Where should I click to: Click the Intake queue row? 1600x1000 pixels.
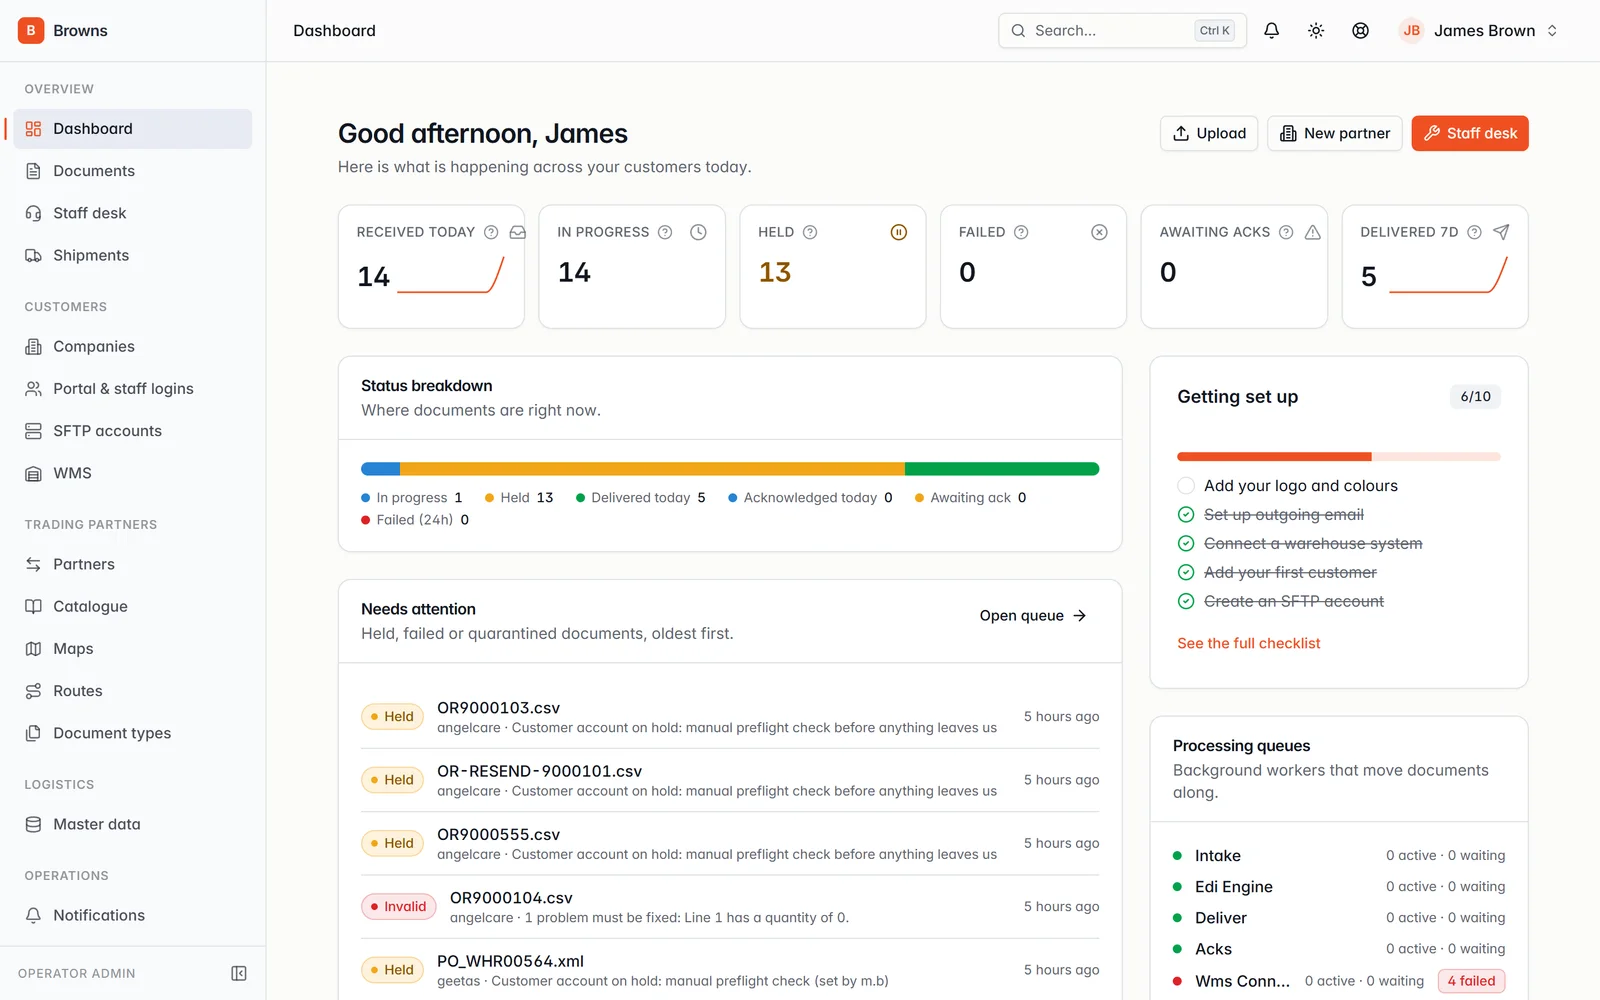pos(1339,856)
